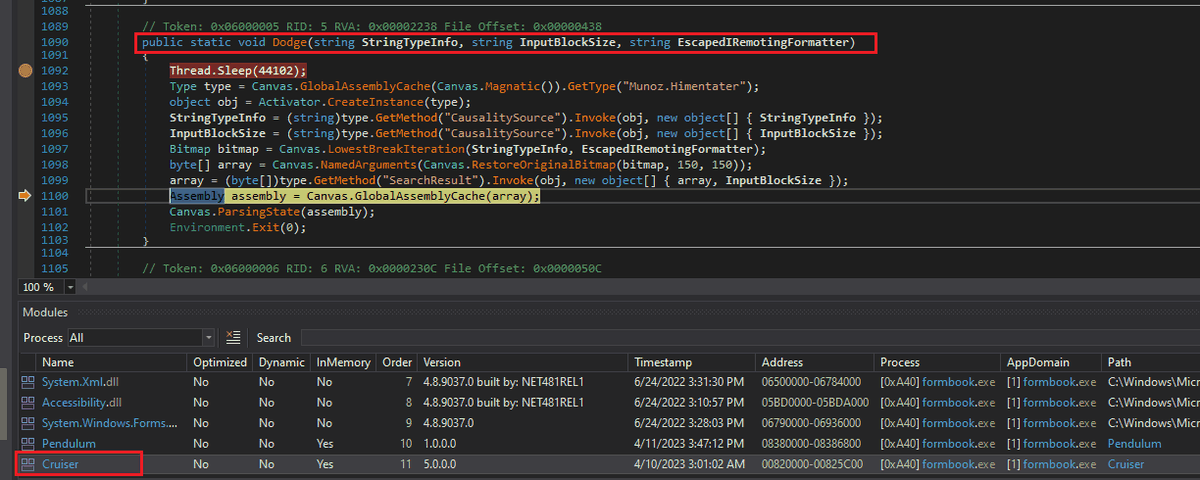Click version 1.0.0.0 of Pendulum
The image size is (1200, 480).
(x=441, y=443)
